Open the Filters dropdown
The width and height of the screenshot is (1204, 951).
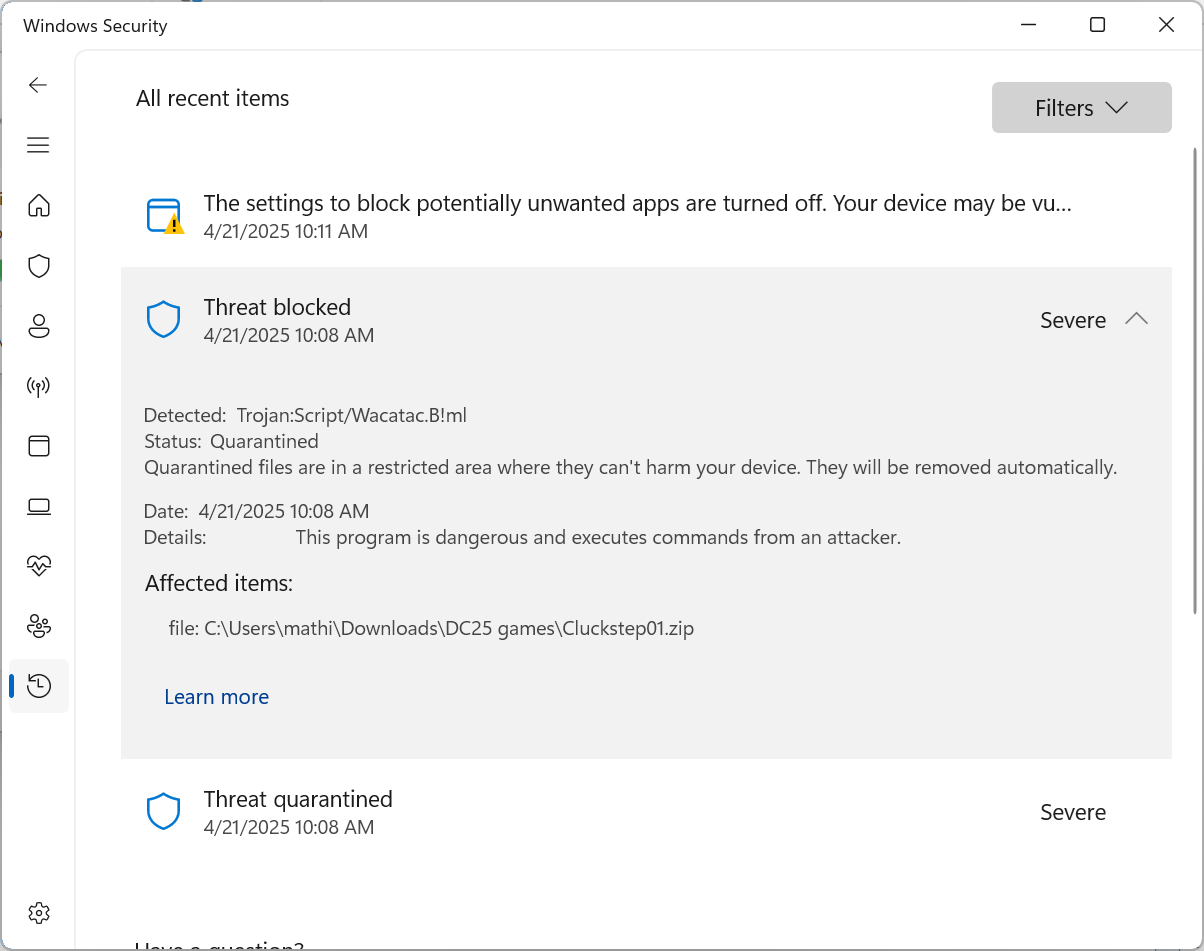pyautogui.click(x=1081, y=108)
